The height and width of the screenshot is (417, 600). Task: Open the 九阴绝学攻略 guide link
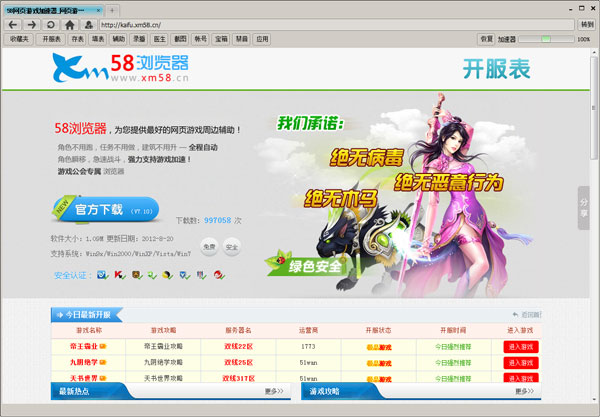[163, 362]
